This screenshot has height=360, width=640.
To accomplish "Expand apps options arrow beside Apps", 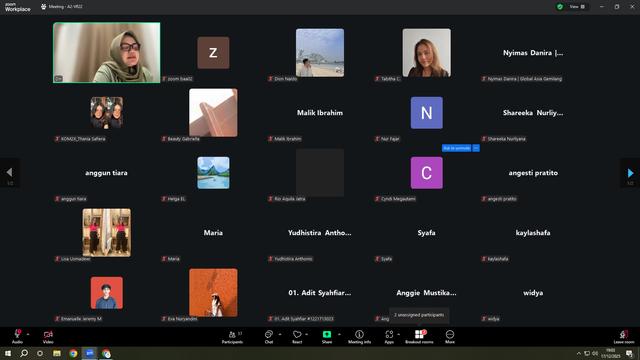I will coord(398,334).
